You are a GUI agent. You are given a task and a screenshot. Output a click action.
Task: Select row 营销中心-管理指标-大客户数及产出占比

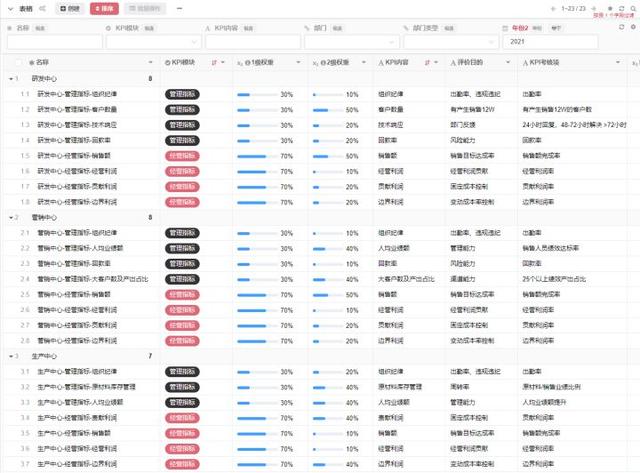tap(93, 279)
